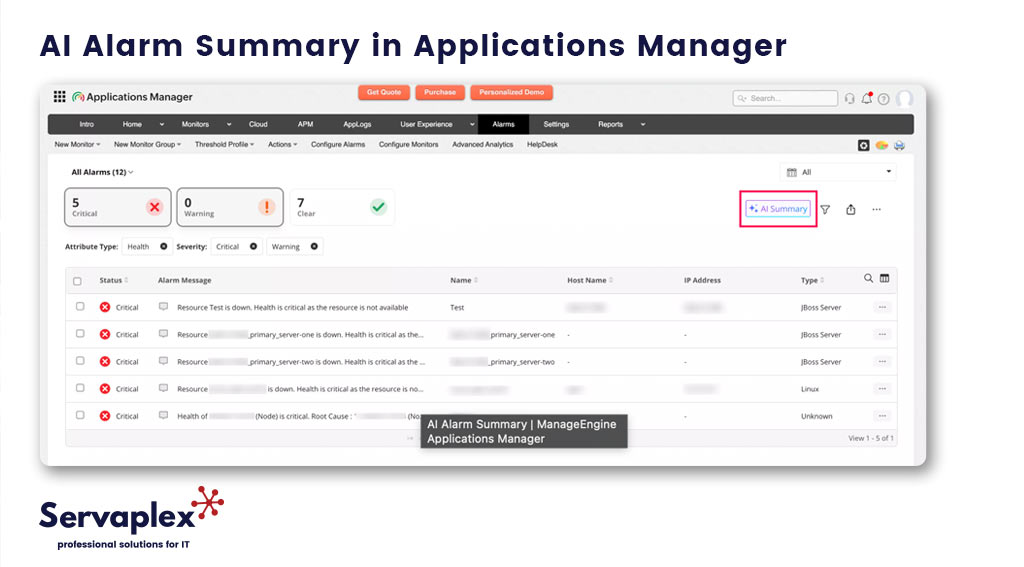Switch to the Cloud tab

tap(258, 124)
